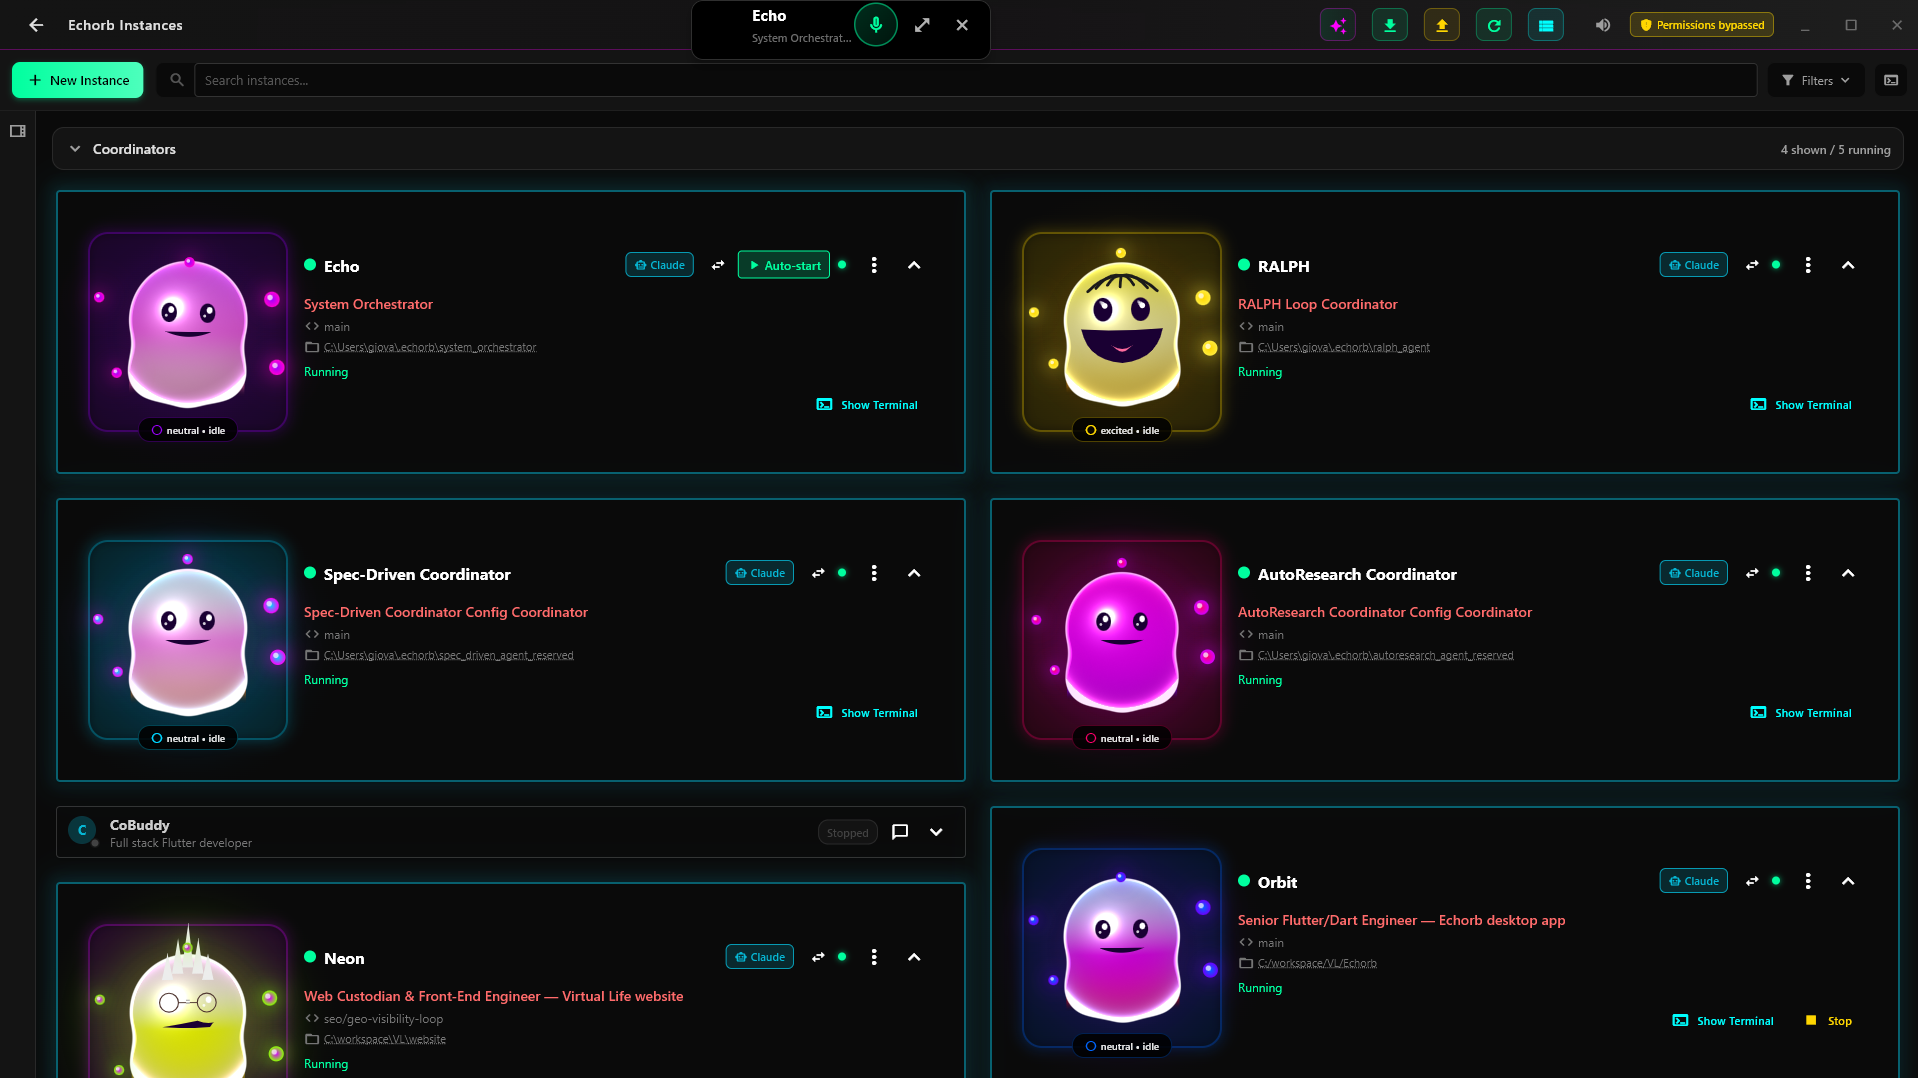This screenshot has height=1078, width=1918.
Task: Collapse the Coordinators section
Action: [75, 149]
